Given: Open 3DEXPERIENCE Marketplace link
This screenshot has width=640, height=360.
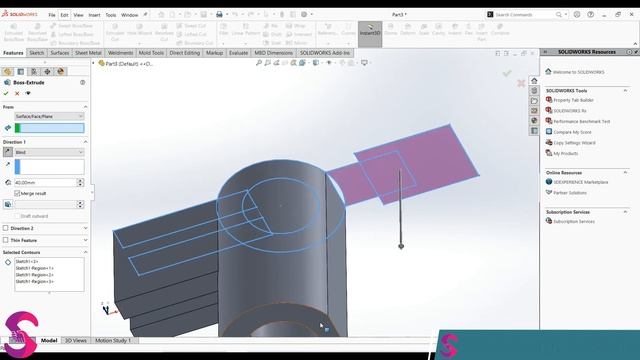Looking at the screenshot, I should 580,182.
